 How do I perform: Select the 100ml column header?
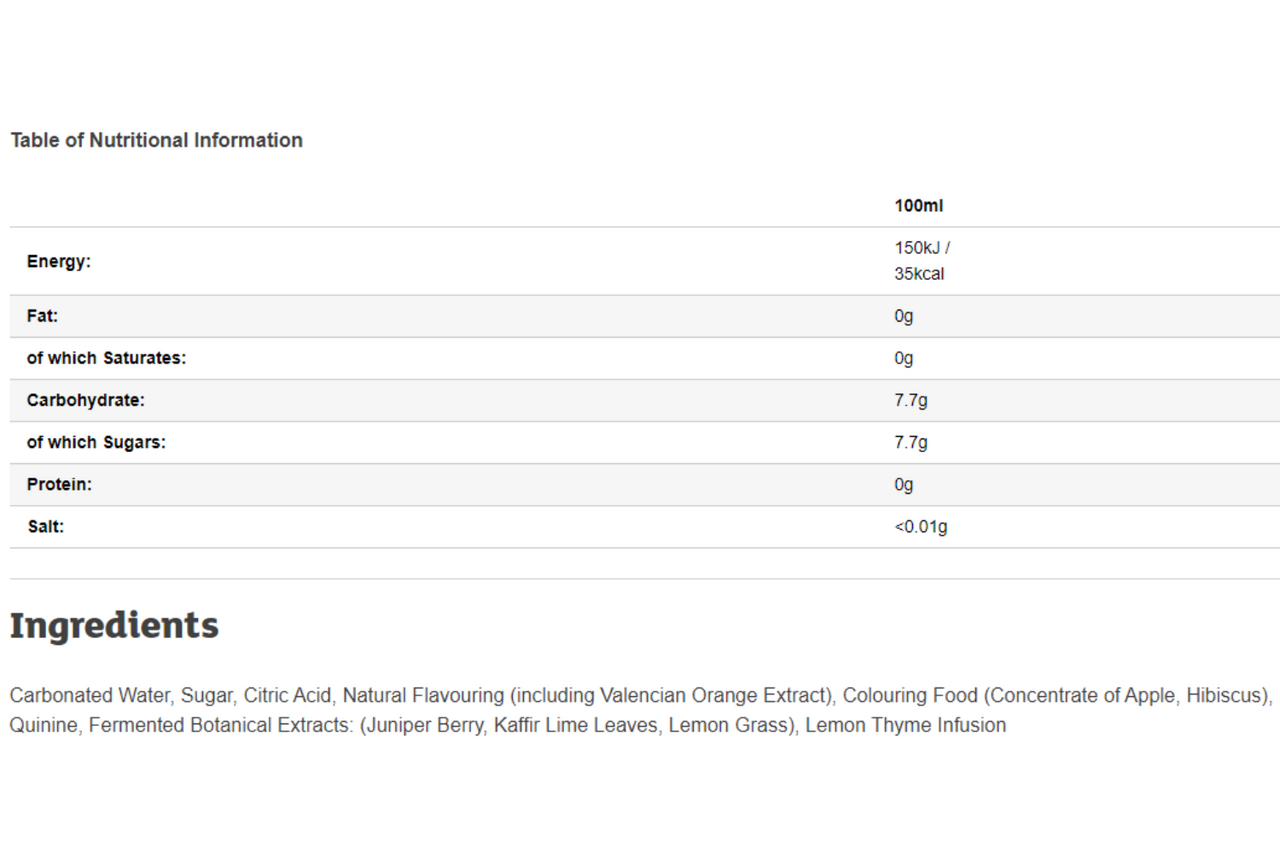pos(918,206)
